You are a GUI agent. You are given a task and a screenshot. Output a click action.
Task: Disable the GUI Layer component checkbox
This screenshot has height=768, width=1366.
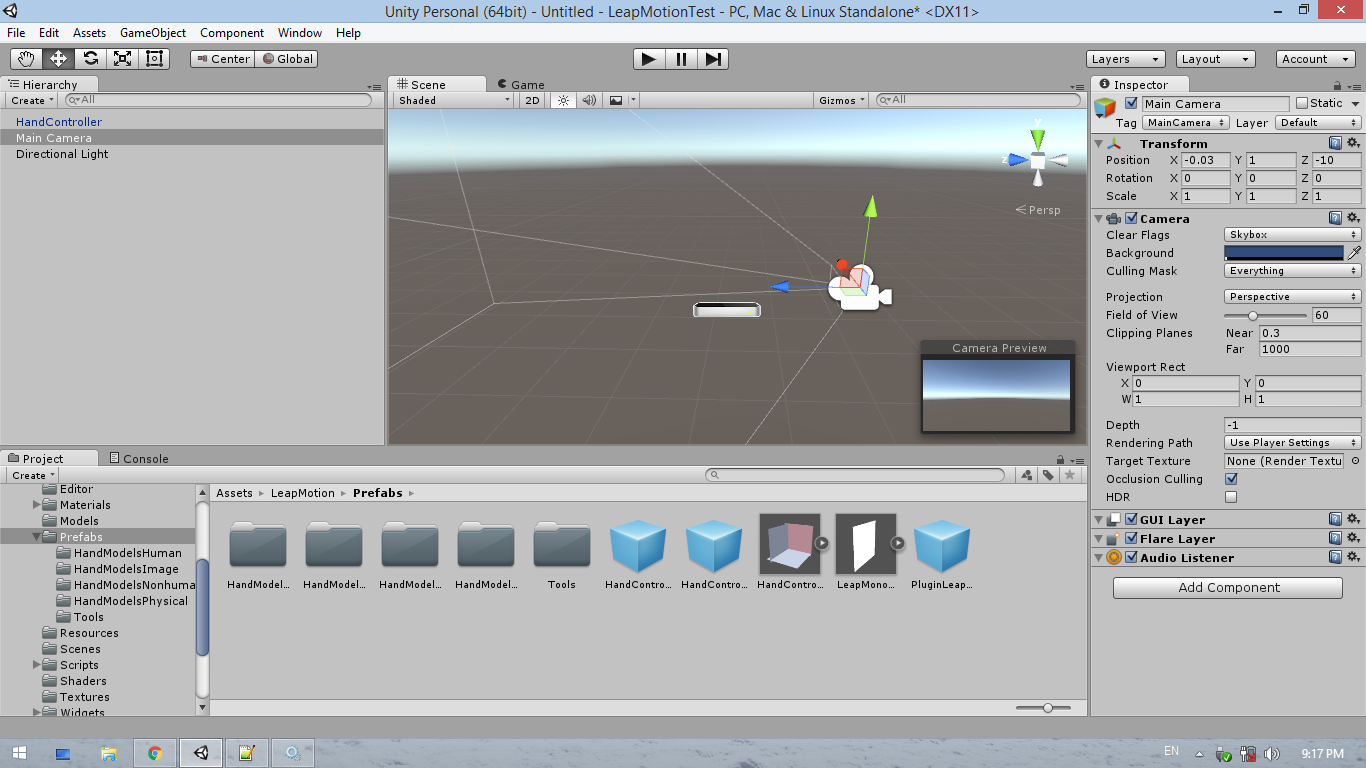[1131, 519]
